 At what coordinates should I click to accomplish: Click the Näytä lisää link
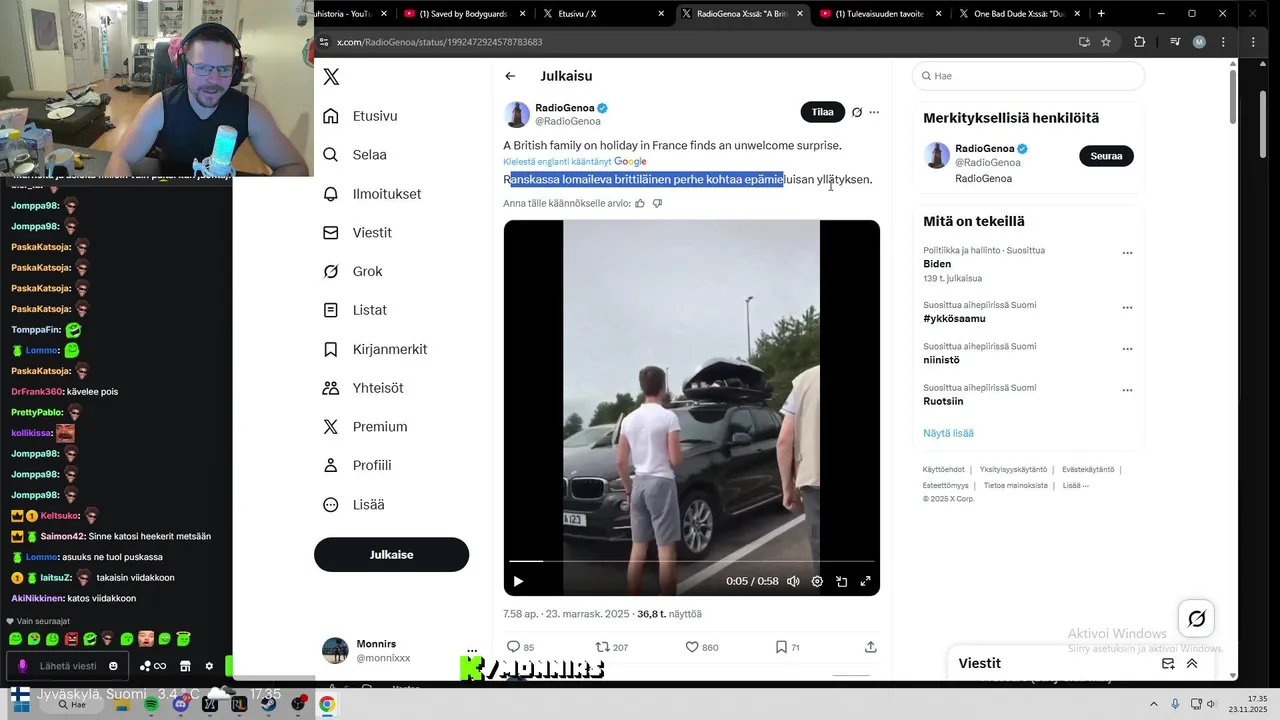948,433
